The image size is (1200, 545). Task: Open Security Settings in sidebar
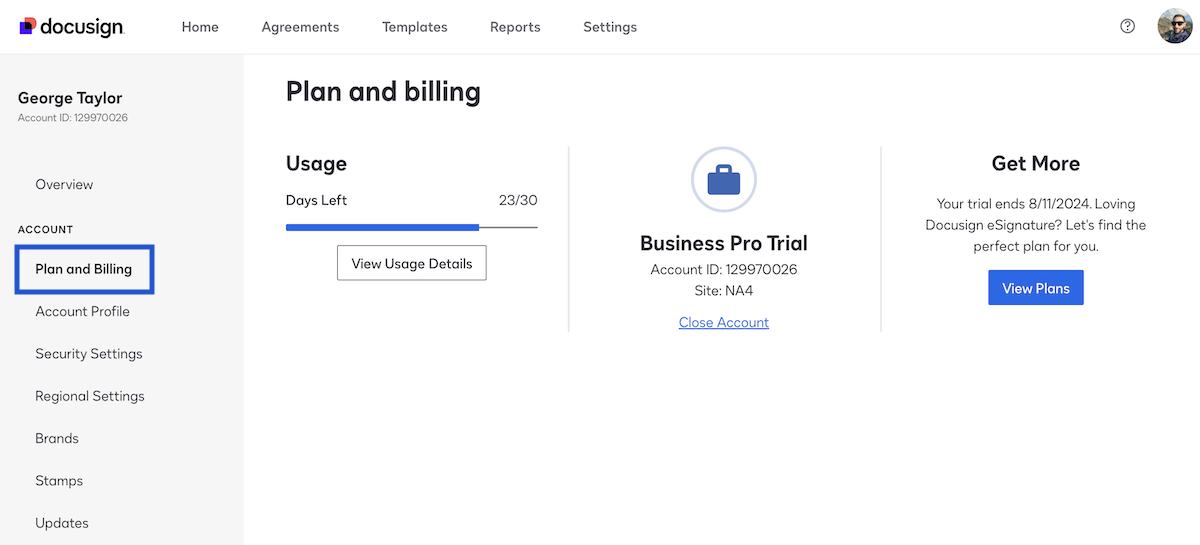click(x=89, y=354)
